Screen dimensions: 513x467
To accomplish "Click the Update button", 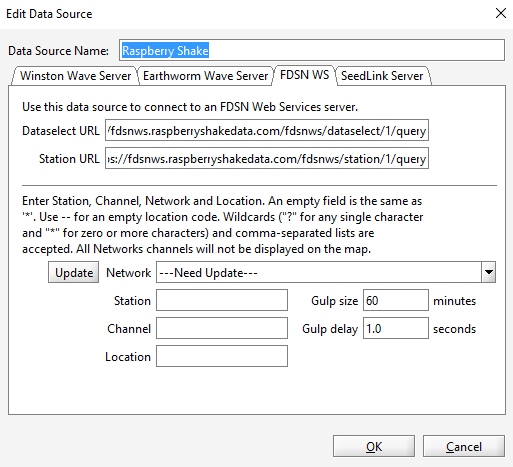I will coord(74,272).
